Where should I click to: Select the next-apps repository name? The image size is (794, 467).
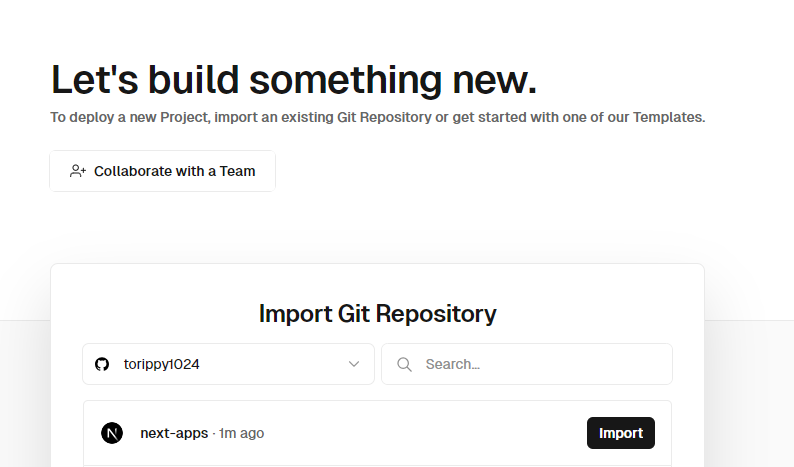coord(174,433)
